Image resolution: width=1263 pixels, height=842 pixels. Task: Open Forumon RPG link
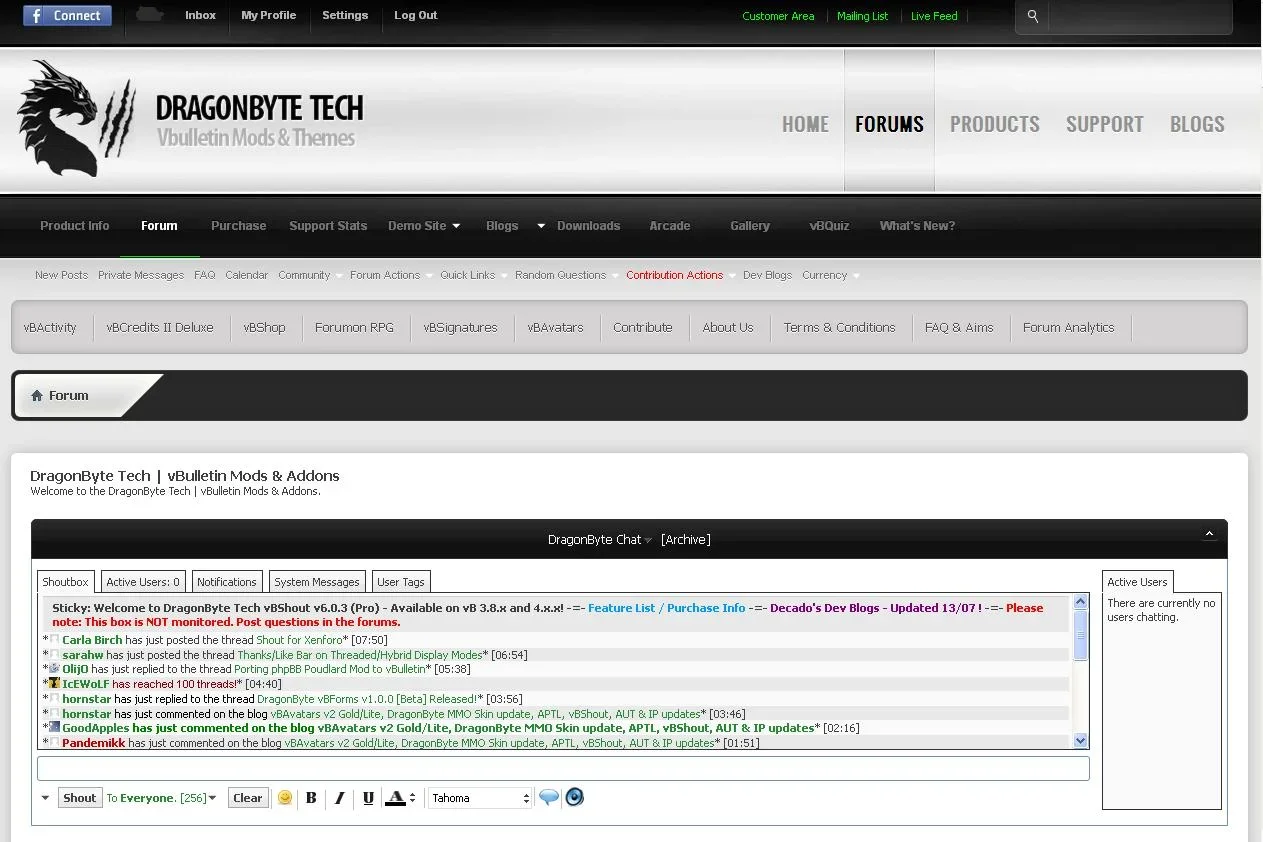(354, 327)
